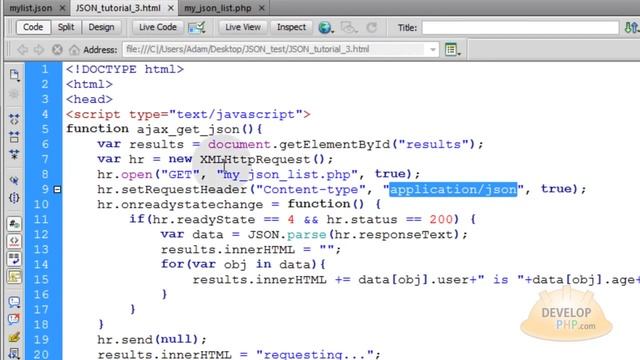Screen dimensions: 640x360
Task: Click the Open Documents icon in coding toolbar
Action: coord(14,75)
